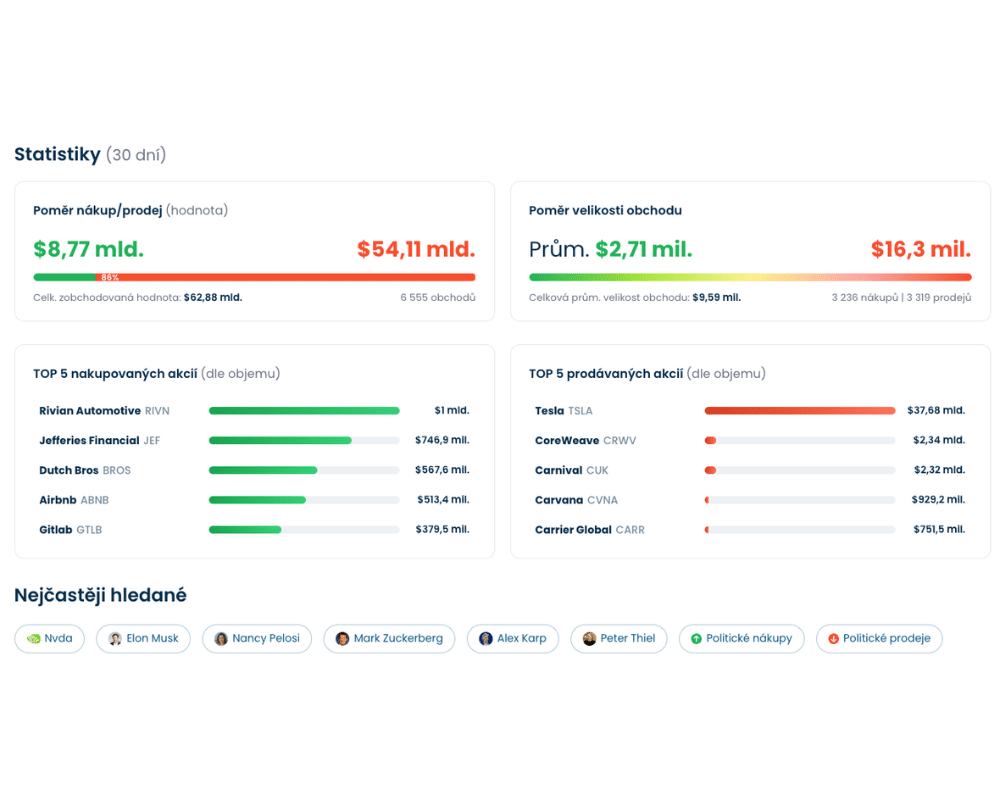The image size is (1000, 800).
Task: Click the $9,59 mil. overall average value
Action: (x=717, y=298)
